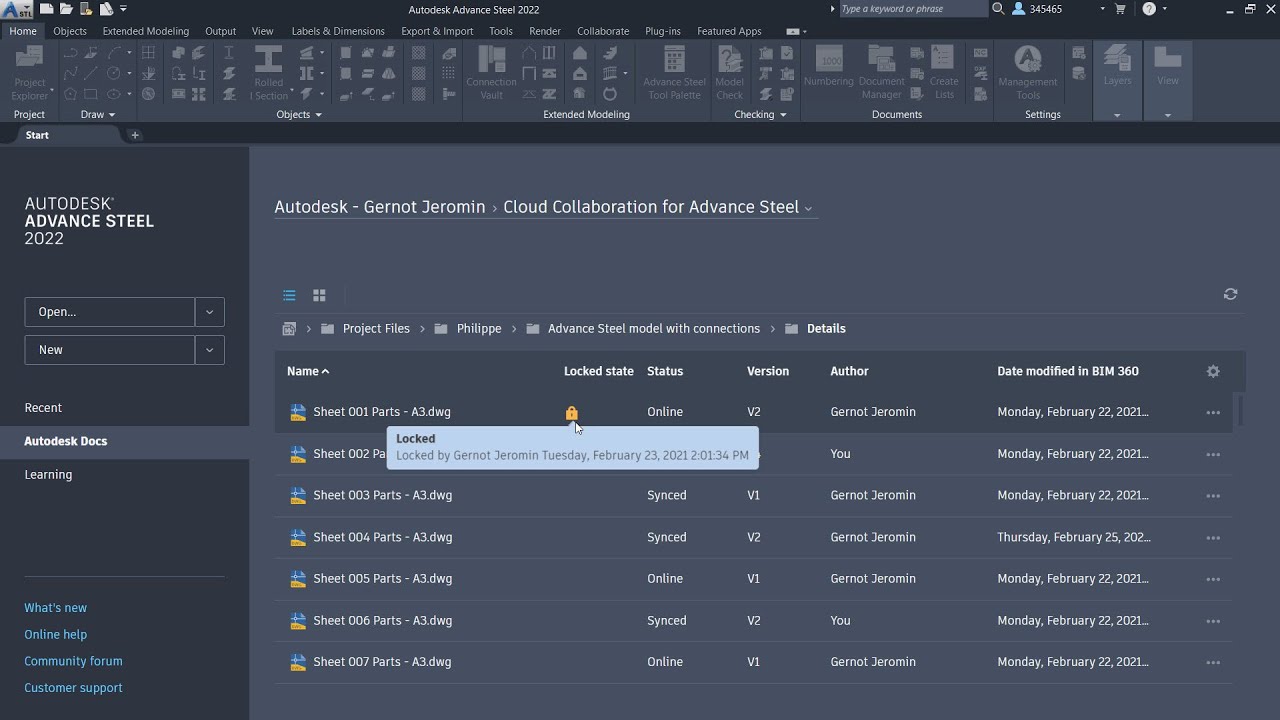Open more options for Sheet 003

click(x=1213, y=496)
